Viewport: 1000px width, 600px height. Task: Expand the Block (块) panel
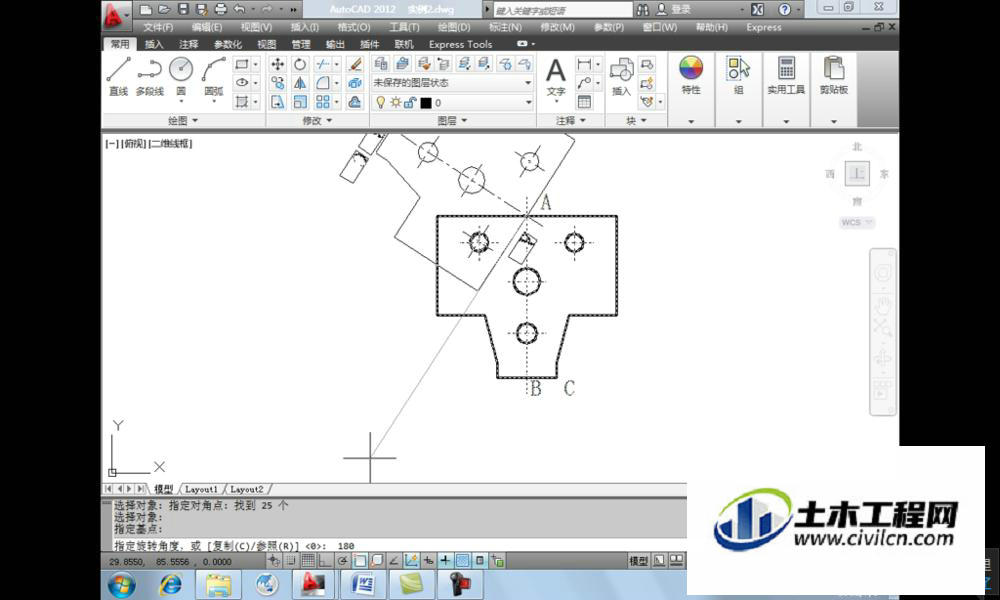[636, 121]
